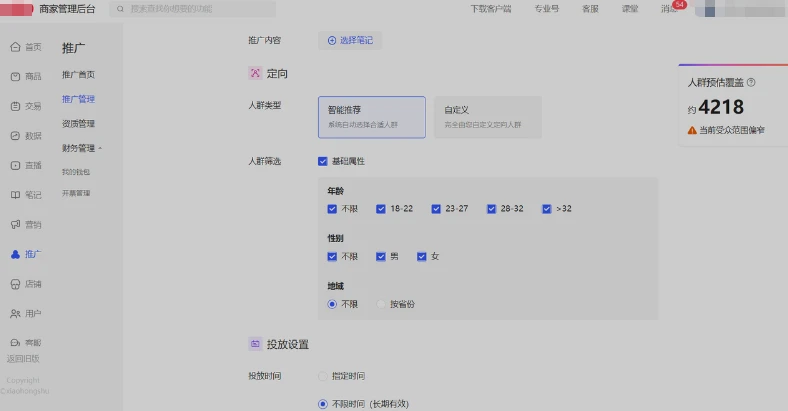Click the 4218 coverage estimate value
This screenshot has width=788, height=411.
pos(721,107)
